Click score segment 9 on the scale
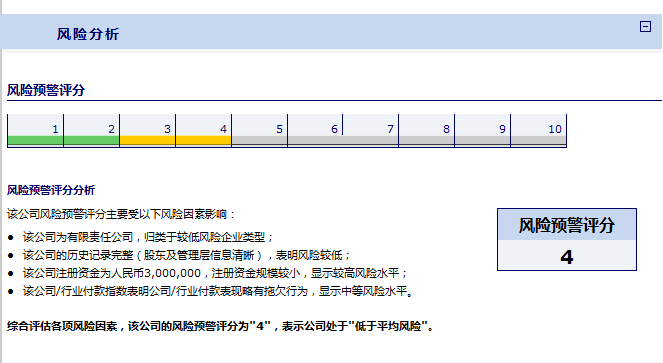Screen dimensions: 663x363 pyautogui.click(x=483, y=130)
